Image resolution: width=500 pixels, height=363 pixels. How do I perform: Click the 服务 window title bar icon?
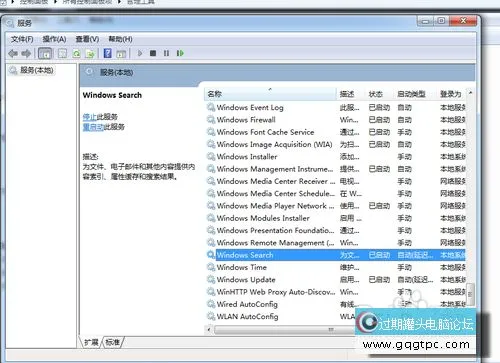(x=10, y=23)
